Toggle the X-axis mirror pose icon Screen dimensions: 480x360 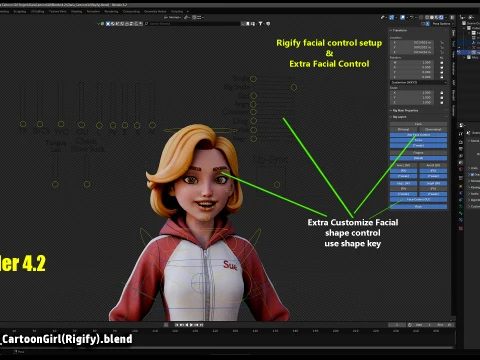tap(427, 24)
